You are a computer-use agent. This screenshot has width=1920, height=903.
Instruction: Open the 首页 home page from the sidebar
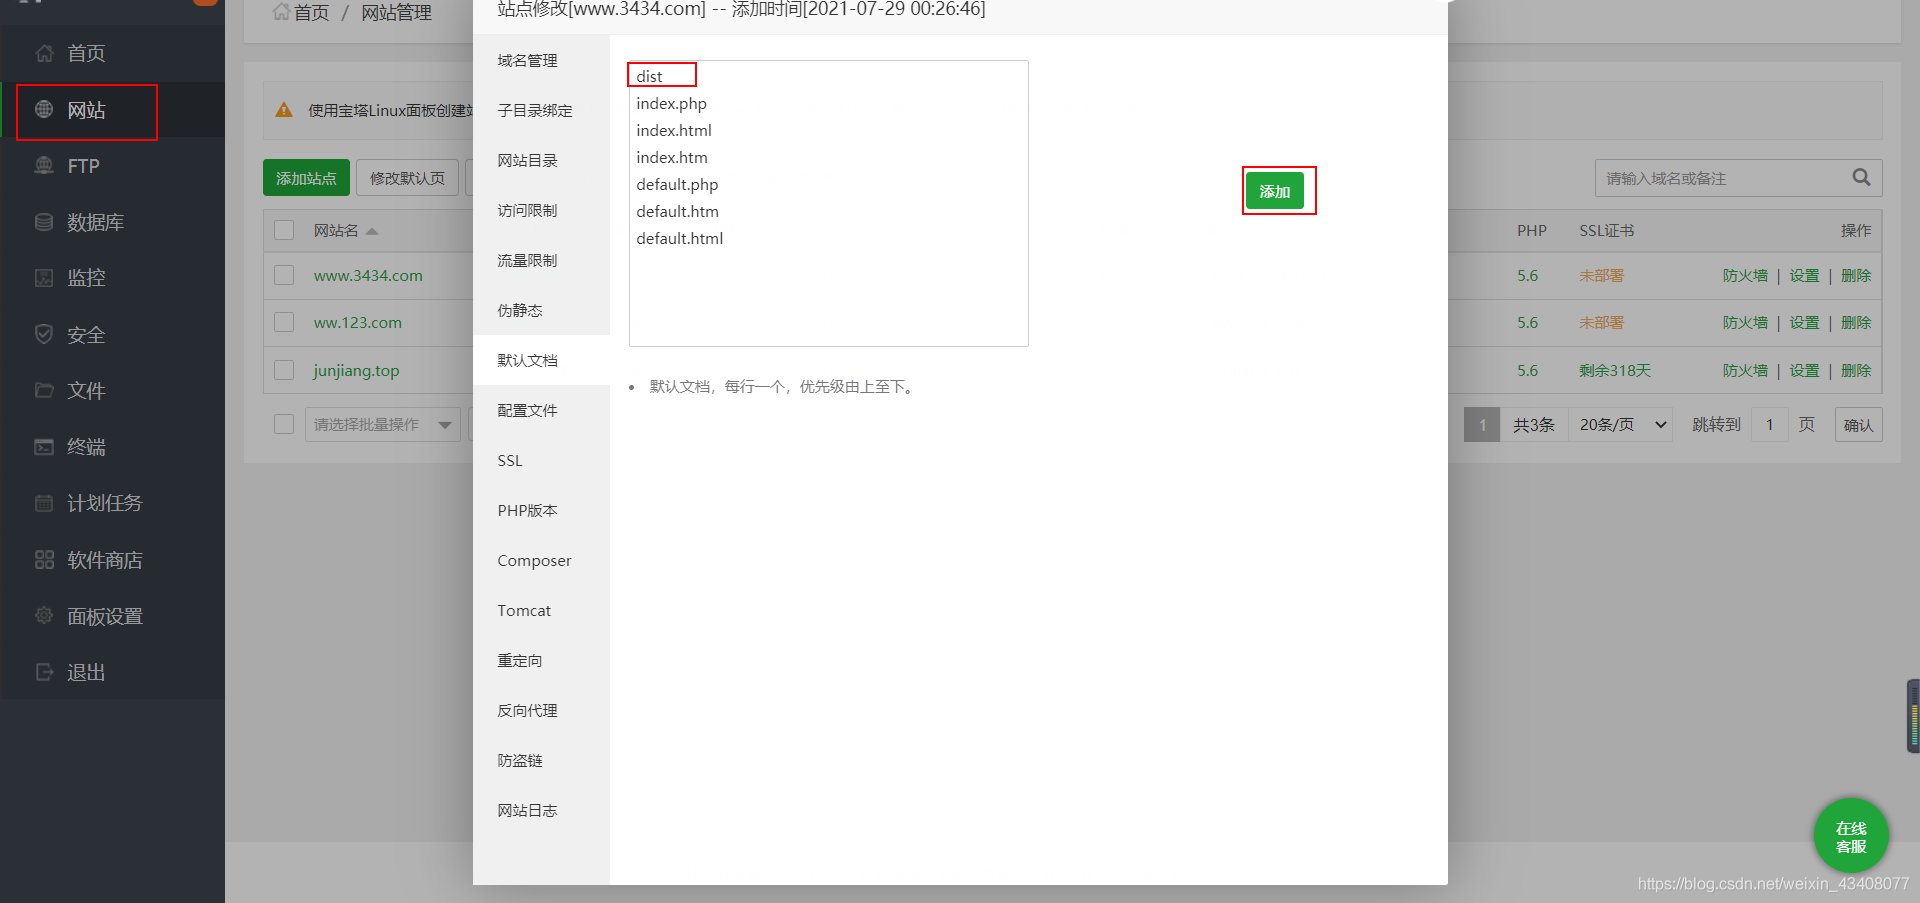coord(85,53)
